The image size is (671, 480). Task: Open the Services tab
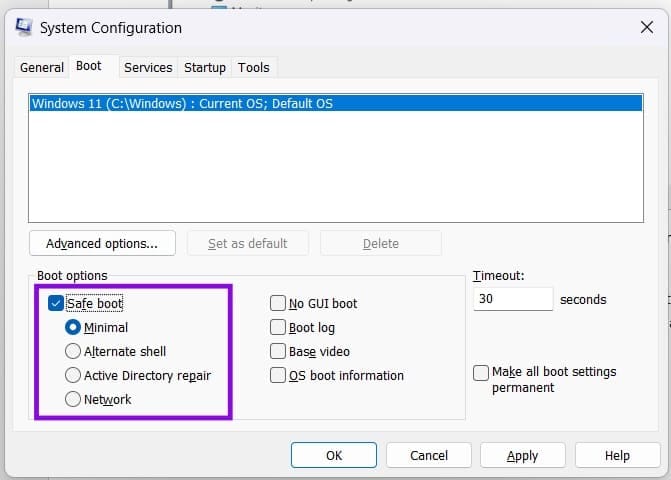[x=148, y=67]
